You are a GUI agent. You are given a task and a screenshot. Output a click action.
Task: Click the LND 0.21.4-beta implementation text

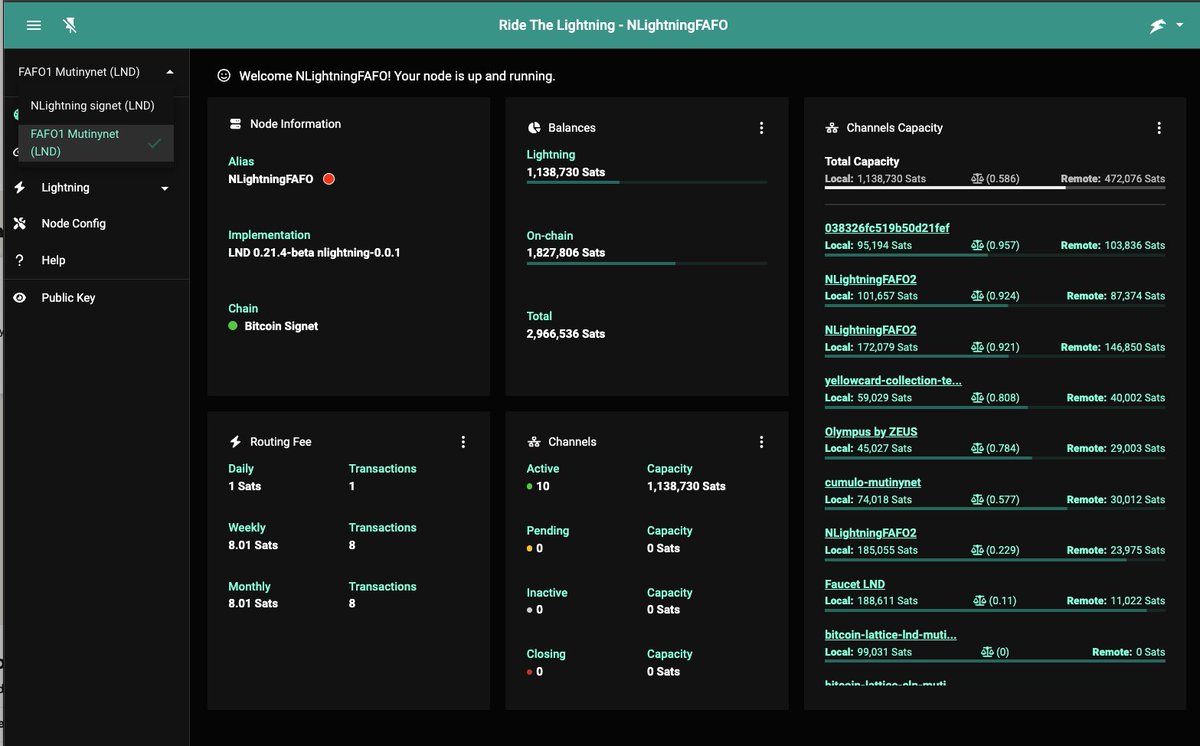pos(314,253)
